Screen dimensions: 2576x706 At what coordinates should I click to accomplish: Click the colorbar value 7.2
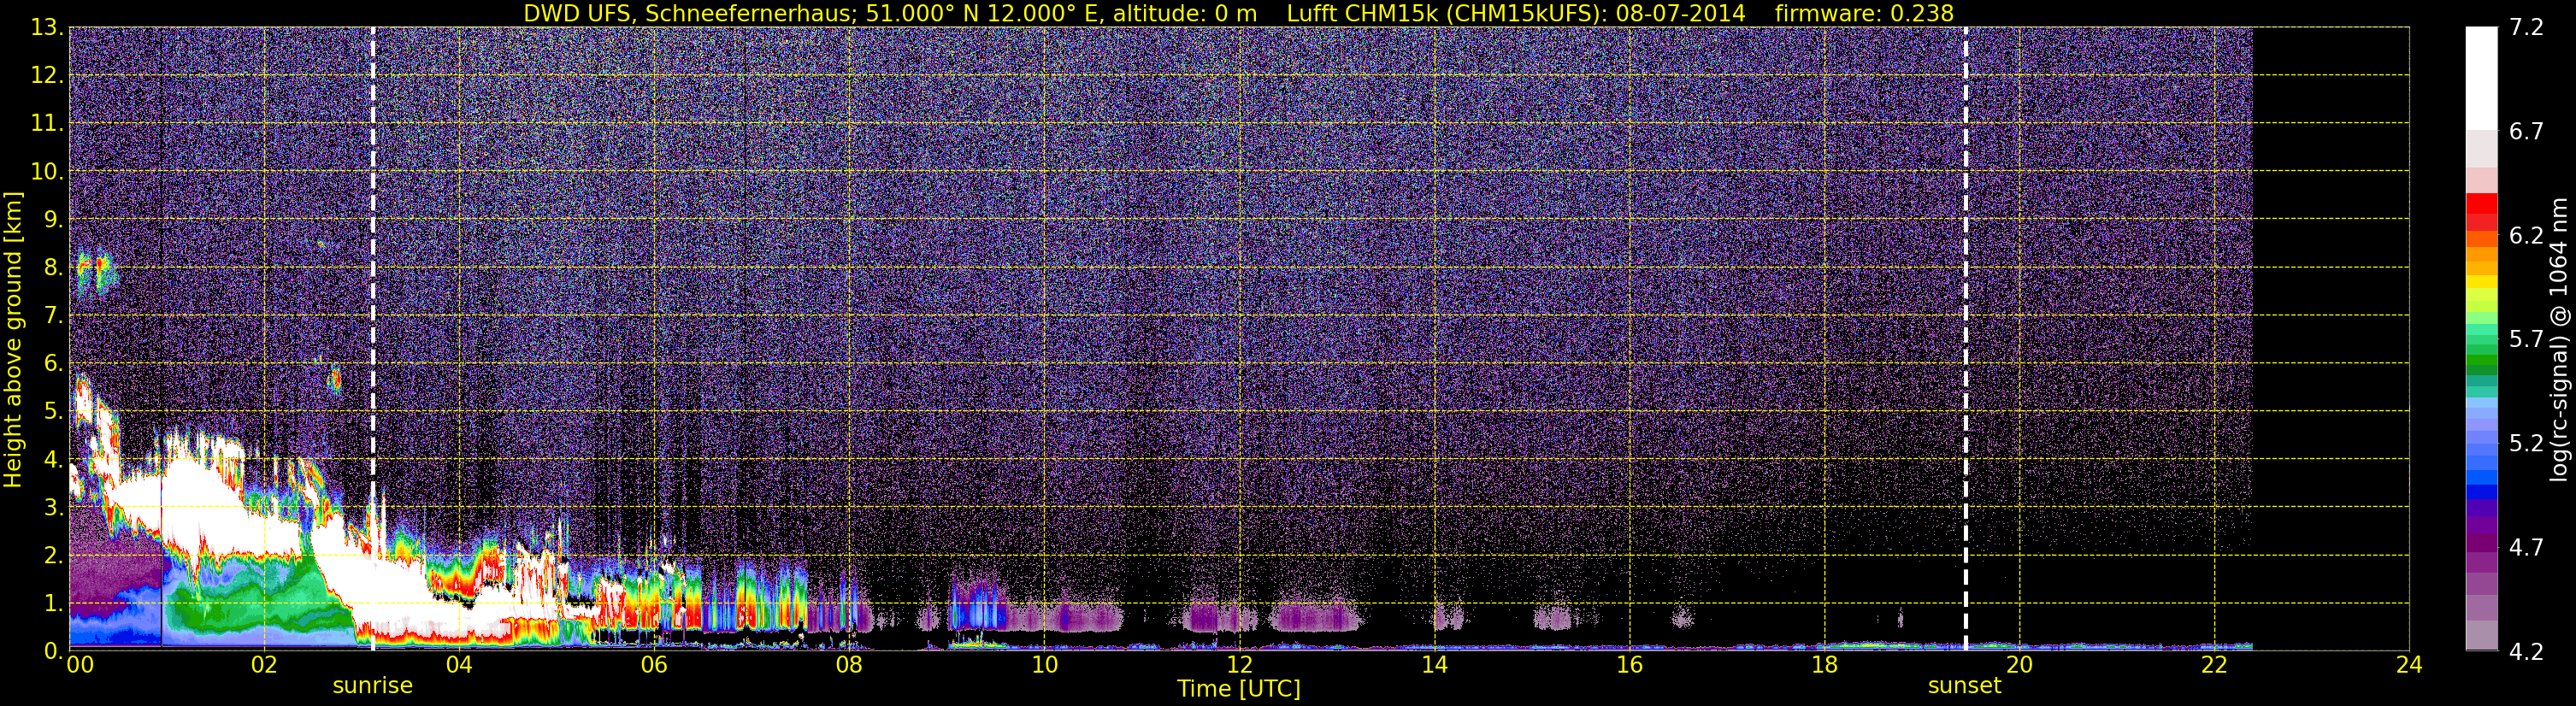(x=2525, y=28)
